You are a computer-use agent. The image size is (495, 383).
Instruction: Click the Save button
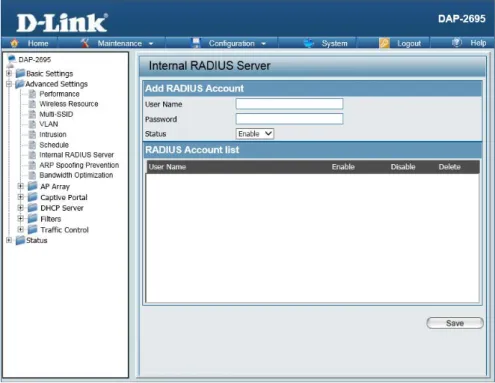(455, 323)
